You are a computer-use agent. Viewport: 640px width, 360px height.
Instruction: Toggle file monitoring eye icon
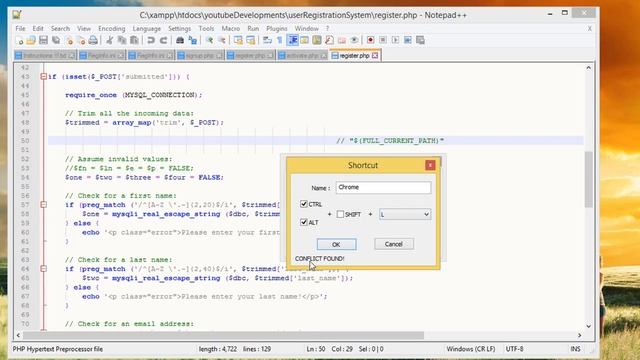[x=354, y=40]
